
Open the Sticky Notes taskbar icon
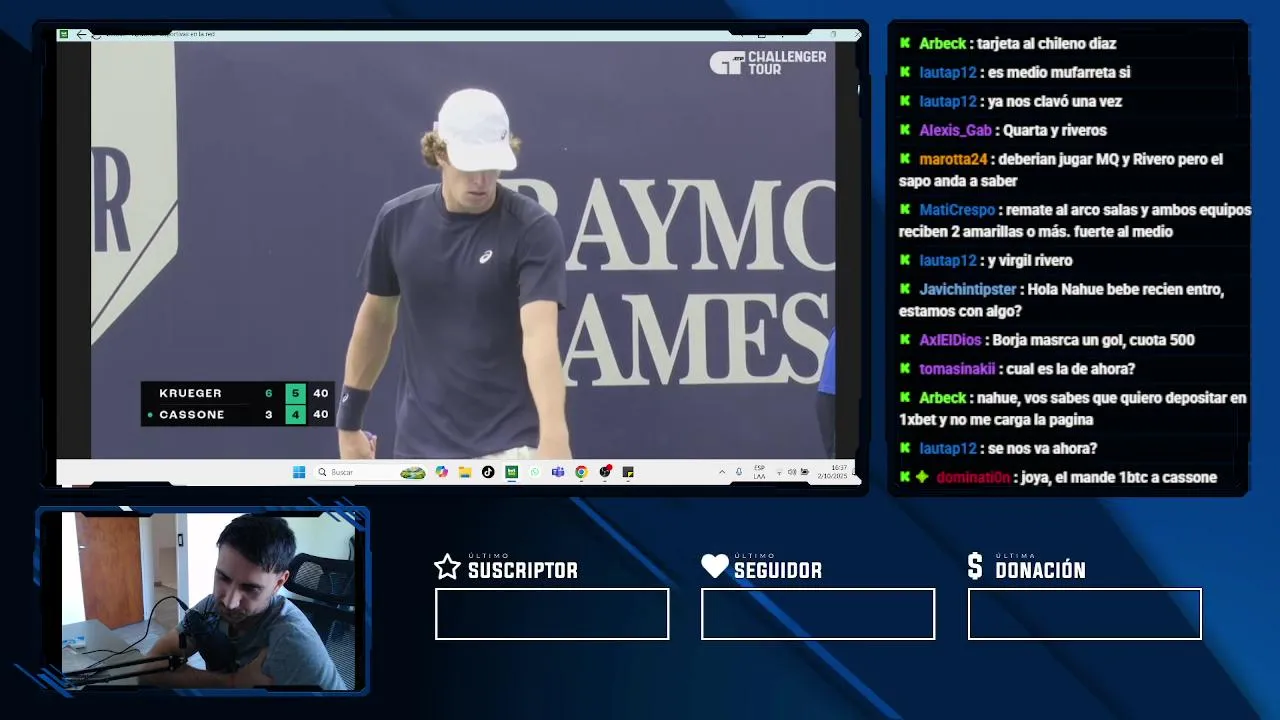pos(628,472)
